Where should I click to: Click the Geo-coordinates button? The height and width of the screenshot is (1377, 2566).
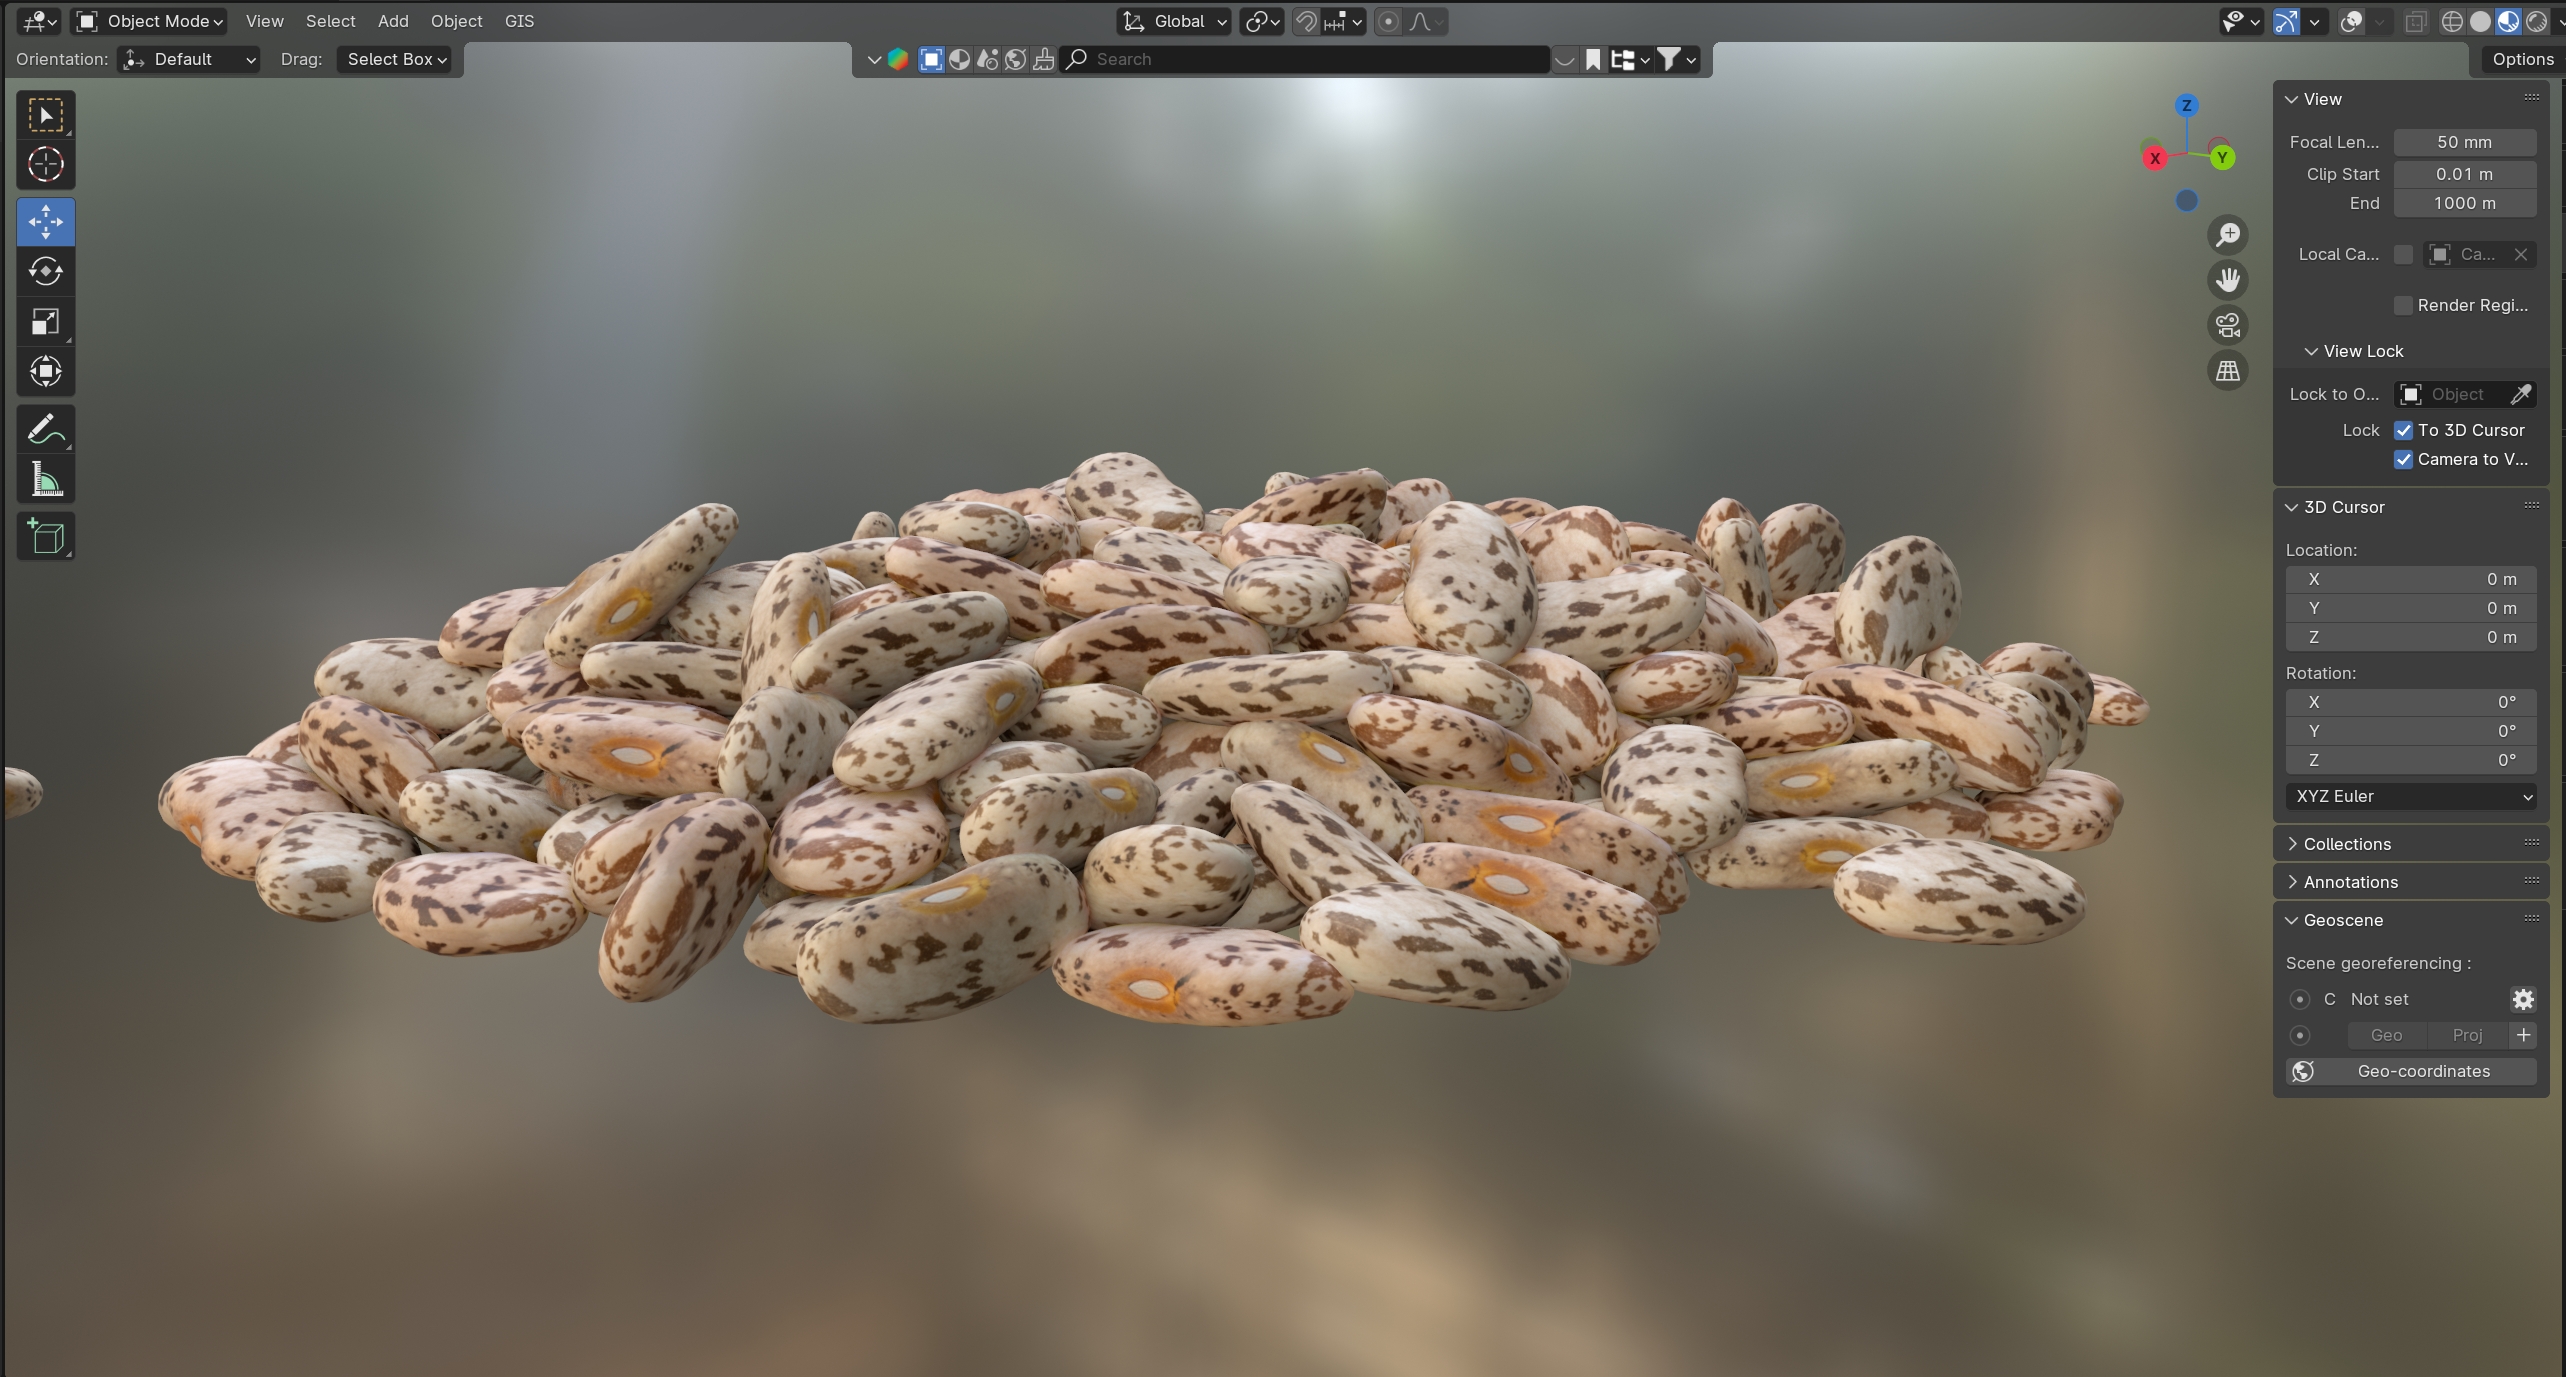2410,1071
